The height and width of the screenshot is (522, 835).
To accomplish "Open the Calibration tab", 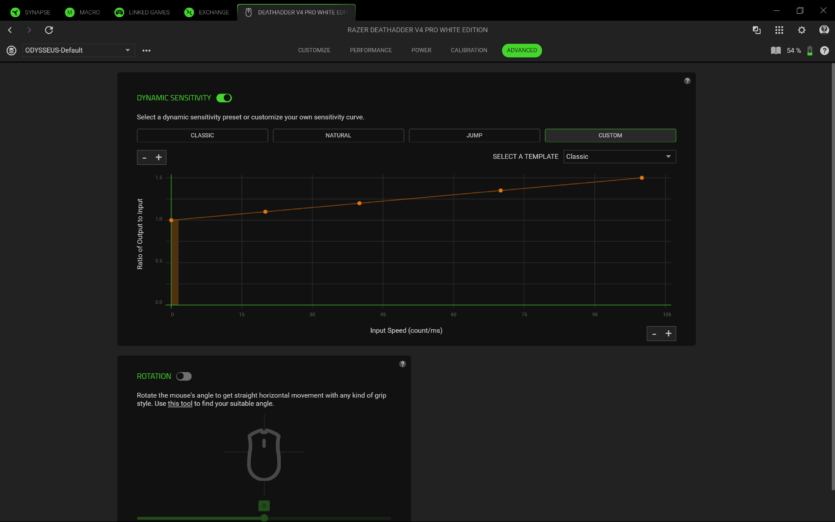I will (x=469, y=50).
